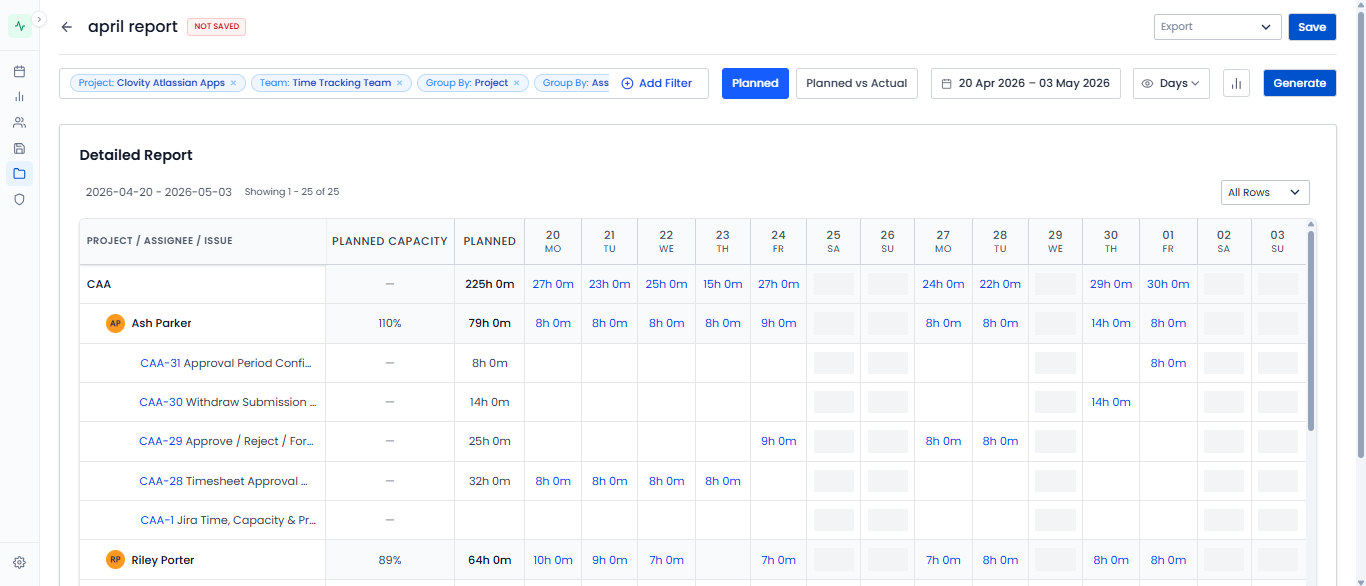The image size is (1366, 586).
Task: Expand the sidebar with the chevron toggle
Action: click(39, 19)
